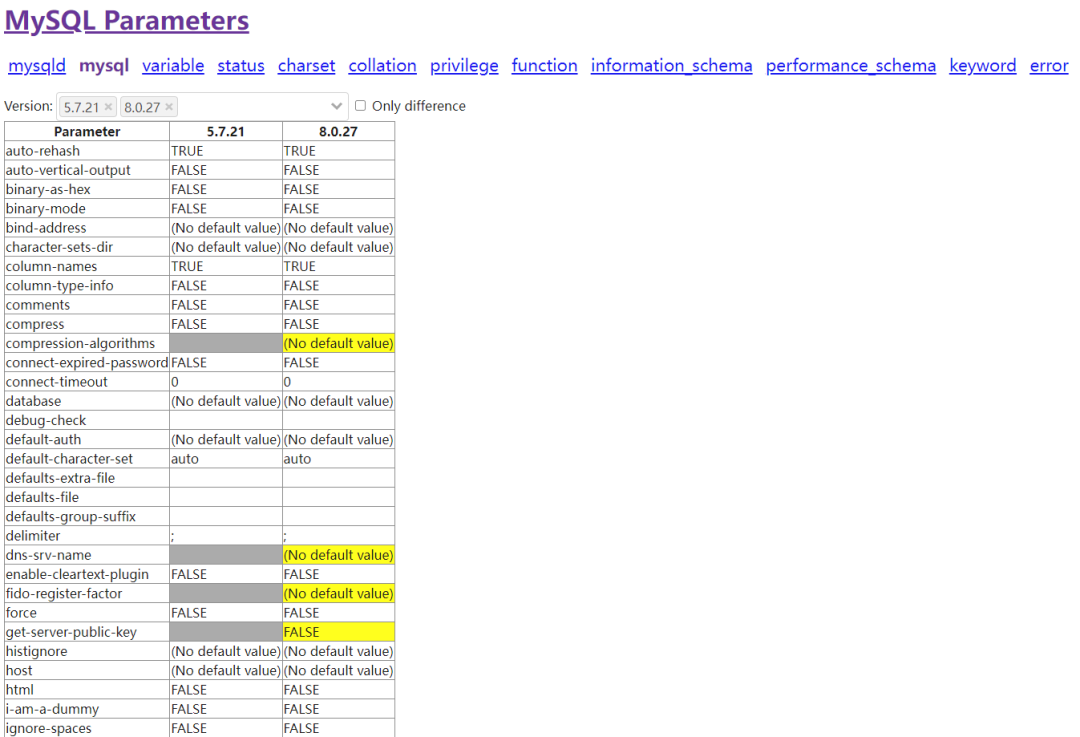The width and height of the screenshot is (1080, 737).
Task: Click the 5.7.21 column header
Action: click(226, 132)
